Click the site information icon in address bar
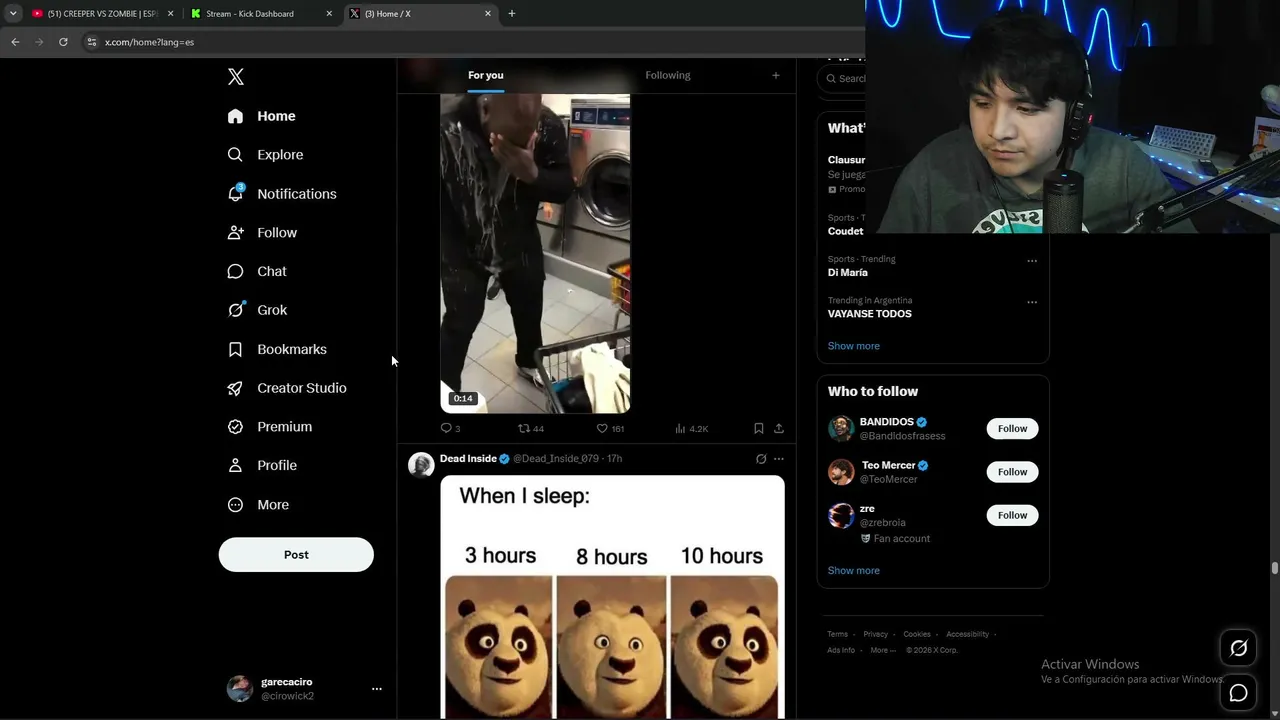 point(92,42)
